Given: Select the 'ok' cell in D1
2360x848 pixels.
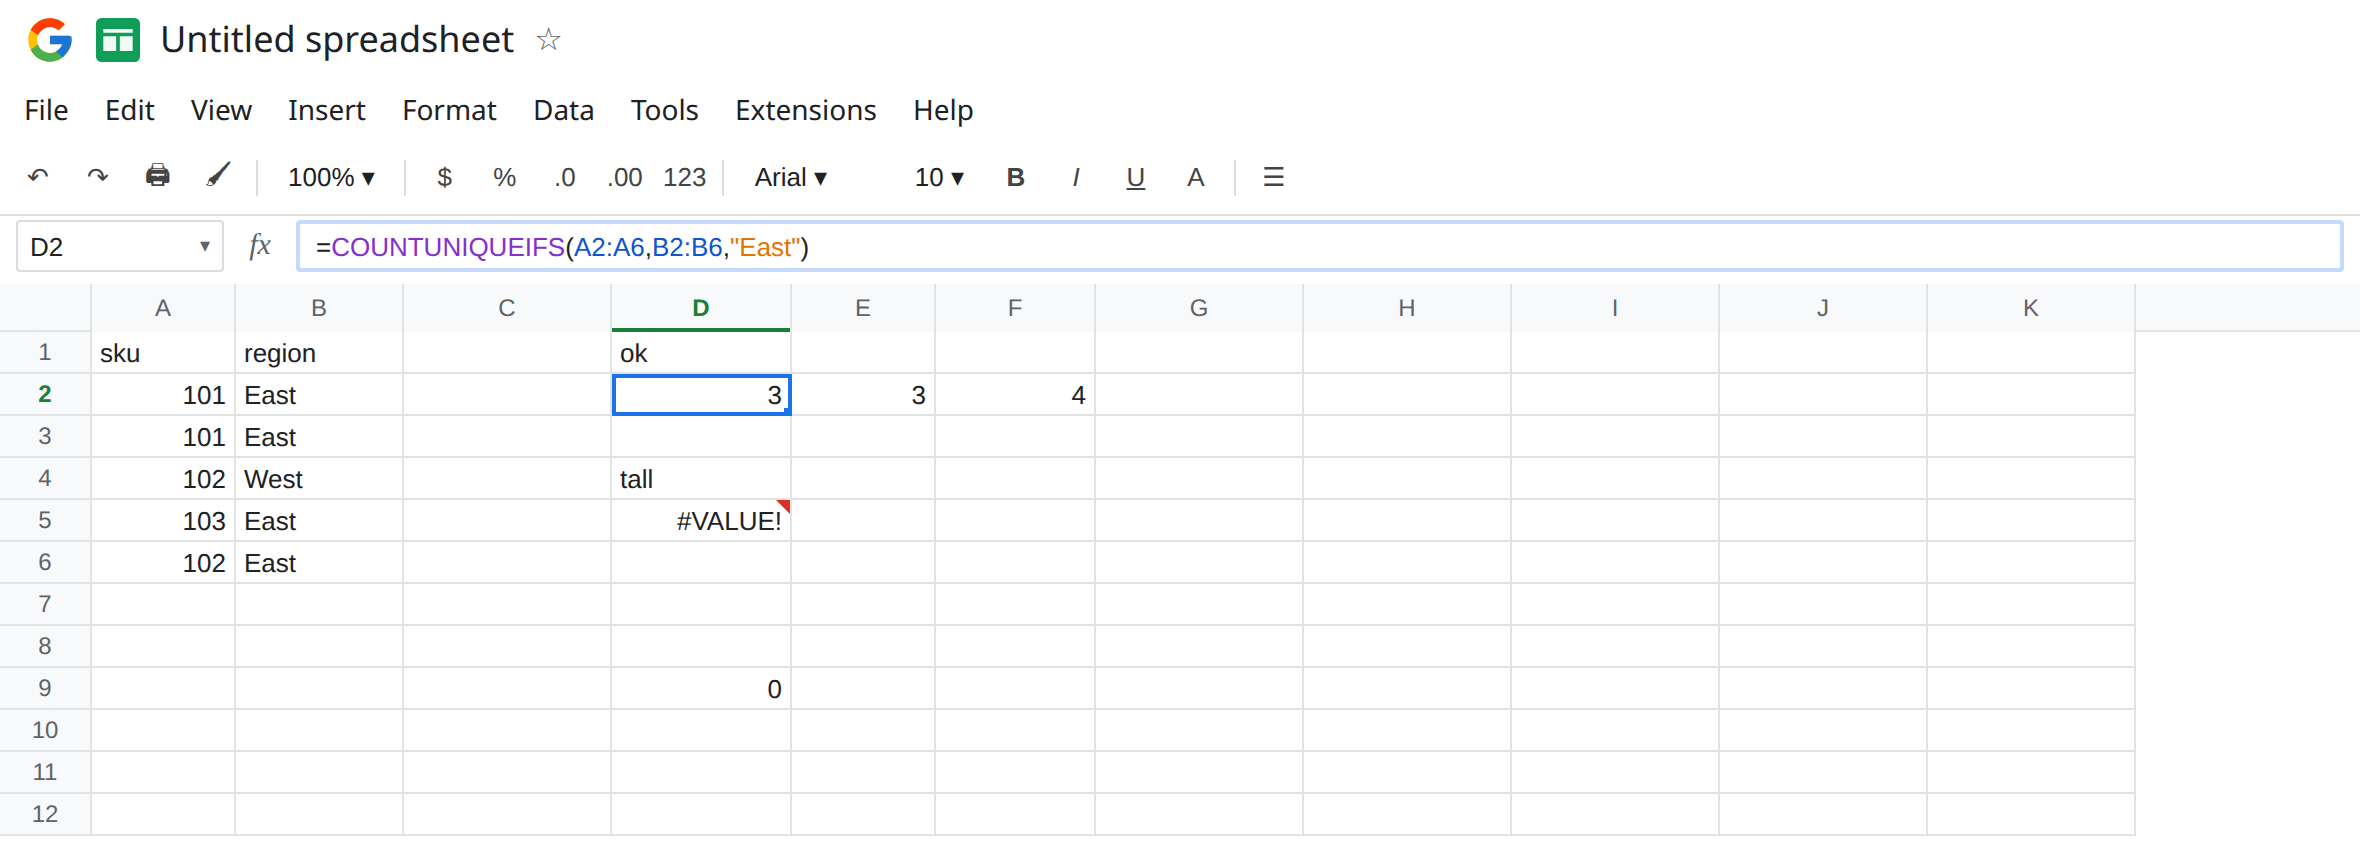Looking at the screenshot, I should (x=700, y=352).
